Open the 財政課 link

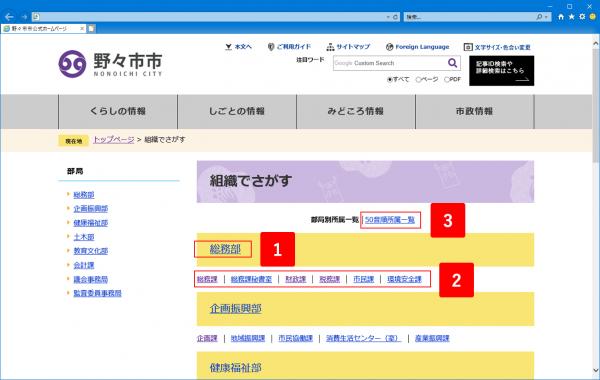(x=296, y=279)
